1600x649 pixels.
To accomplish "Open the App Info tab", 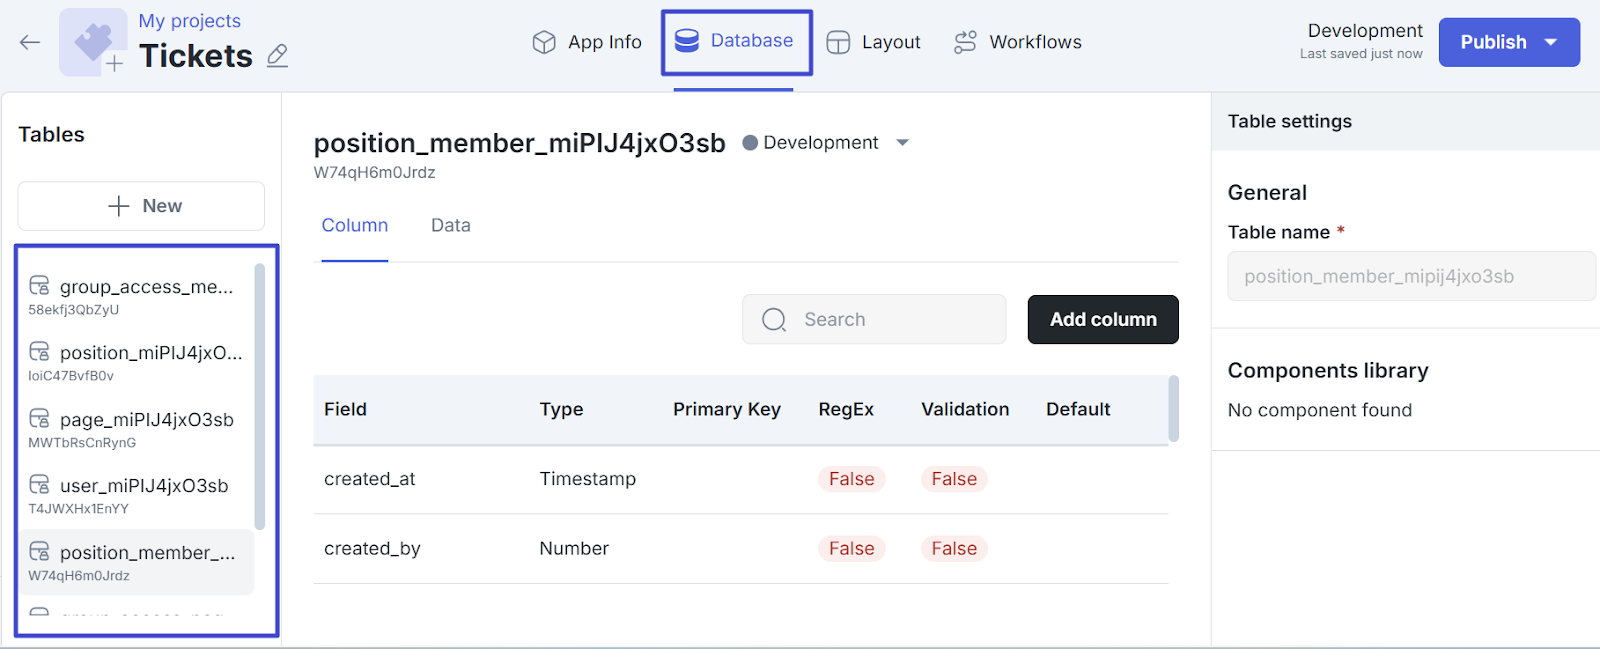I will coord(587,42).
